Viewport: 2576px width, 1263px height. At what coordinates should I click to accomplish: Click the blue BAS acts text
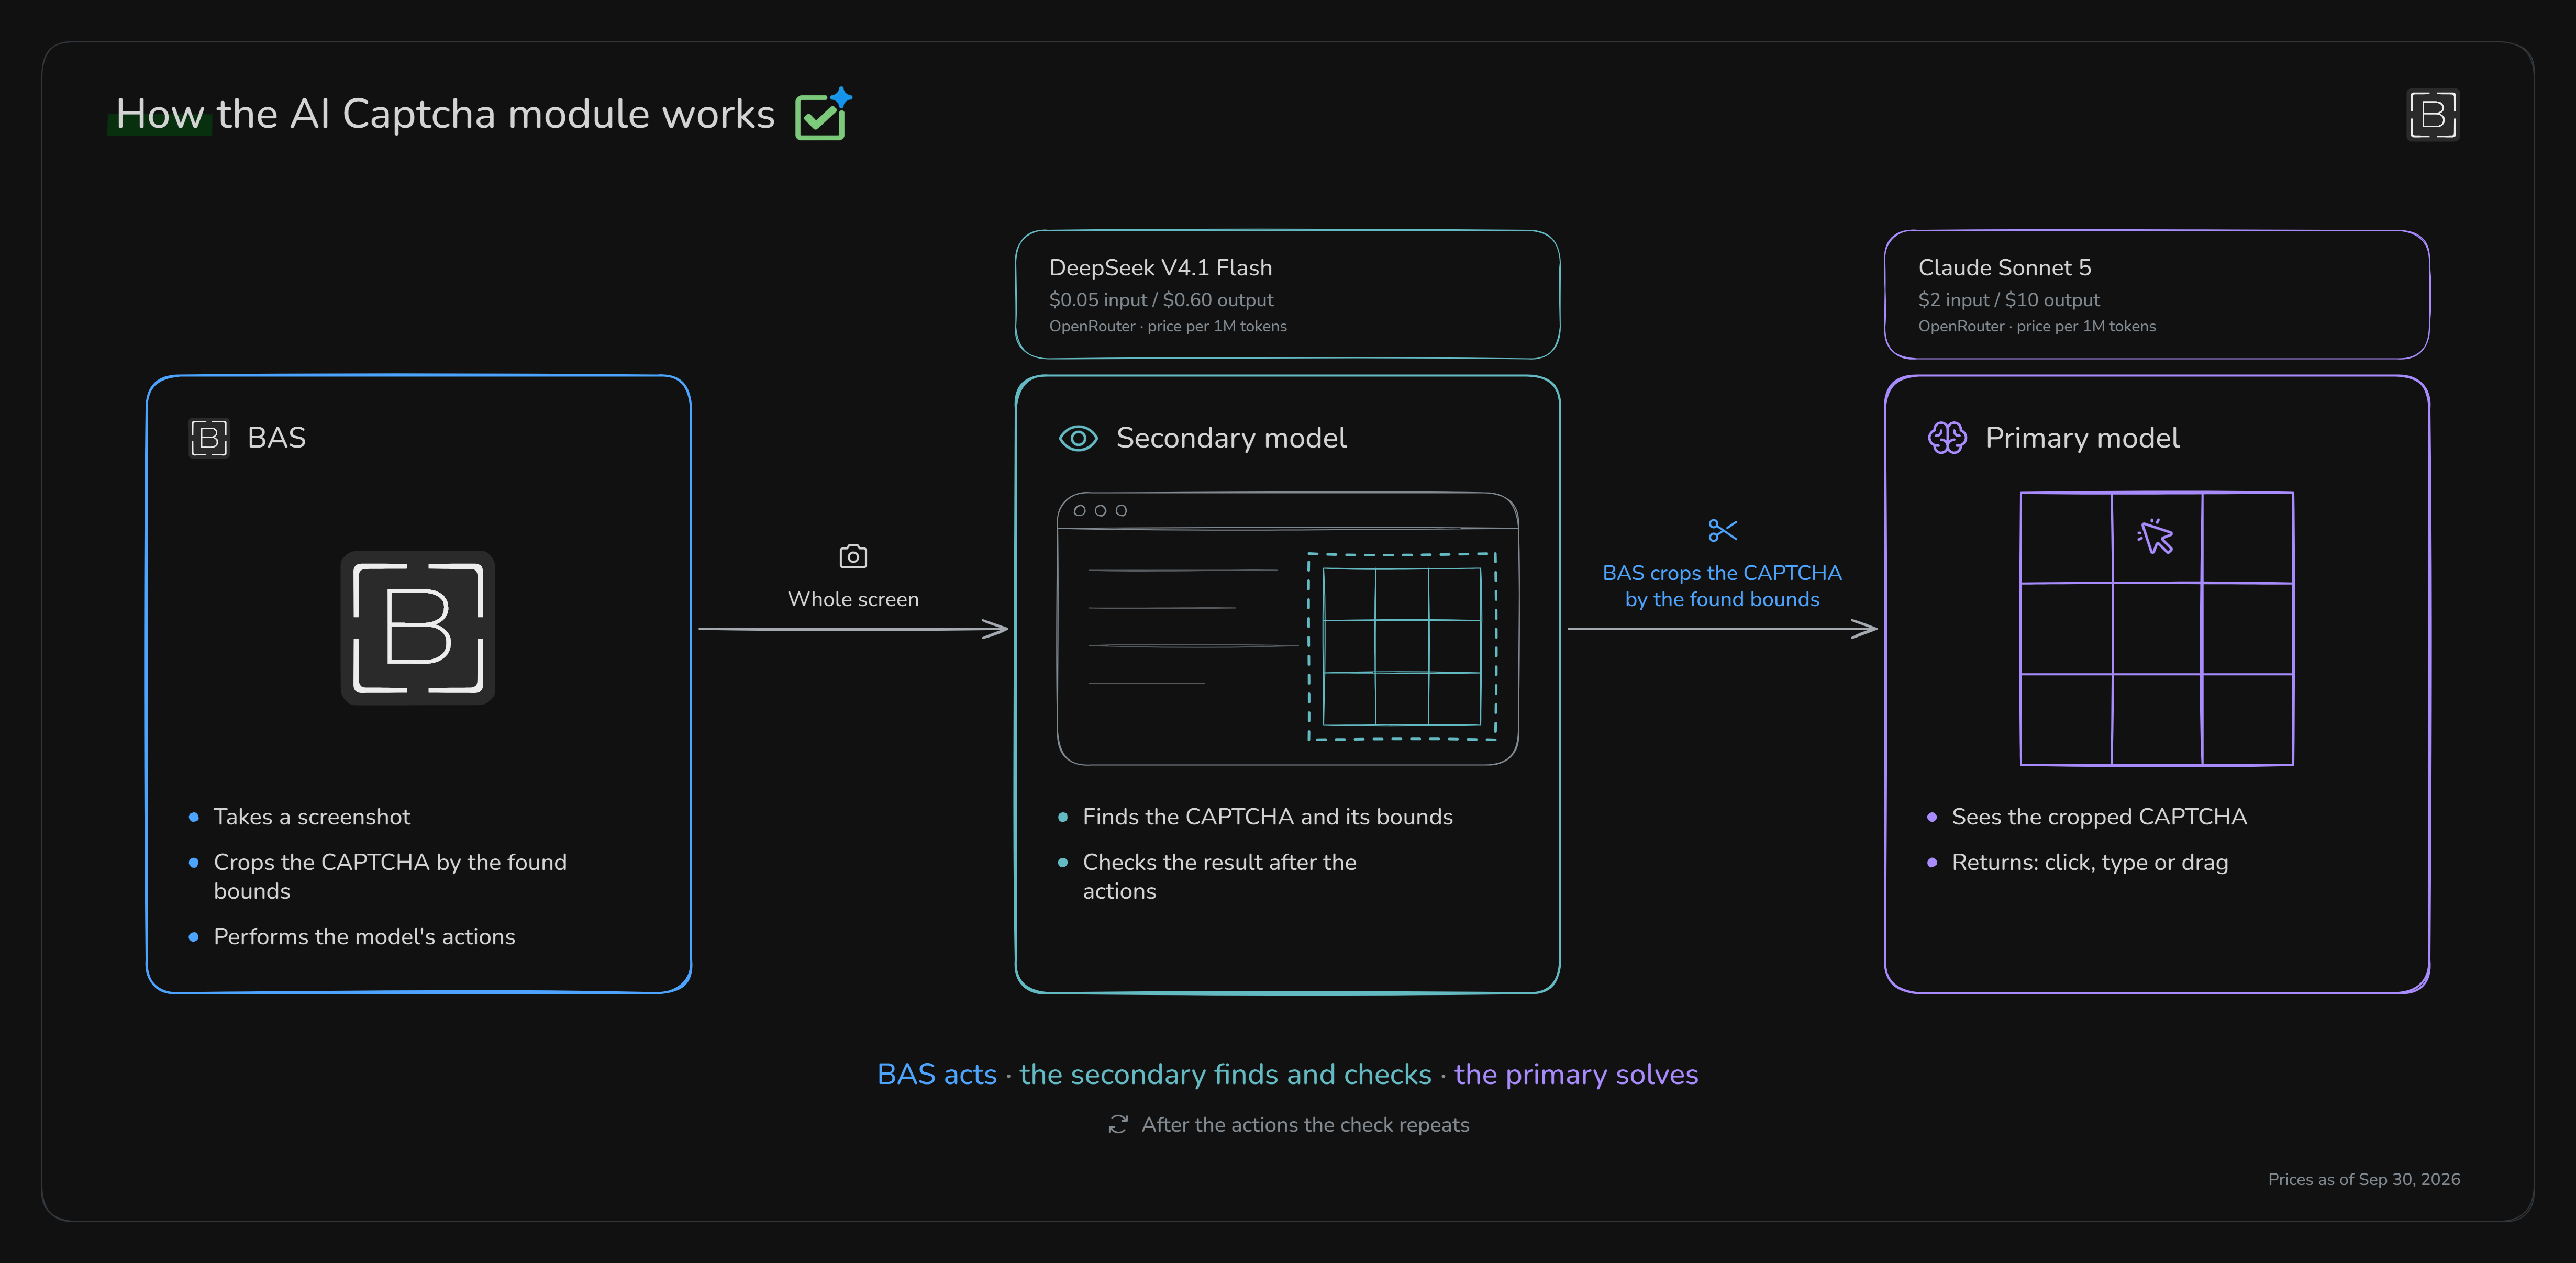coord(936,1074)
